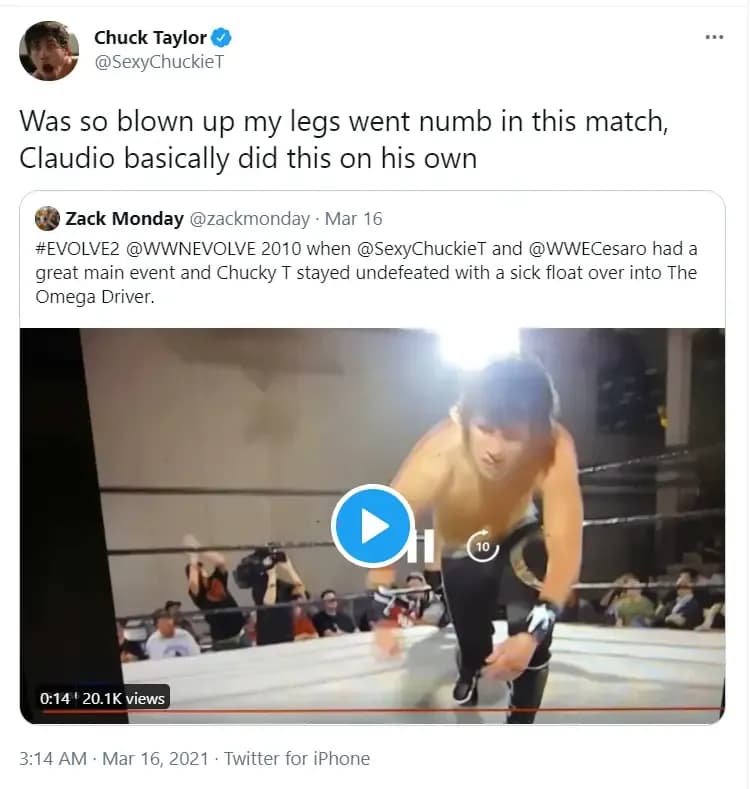Click the quoted tweet's Mar 16 date

354,219
